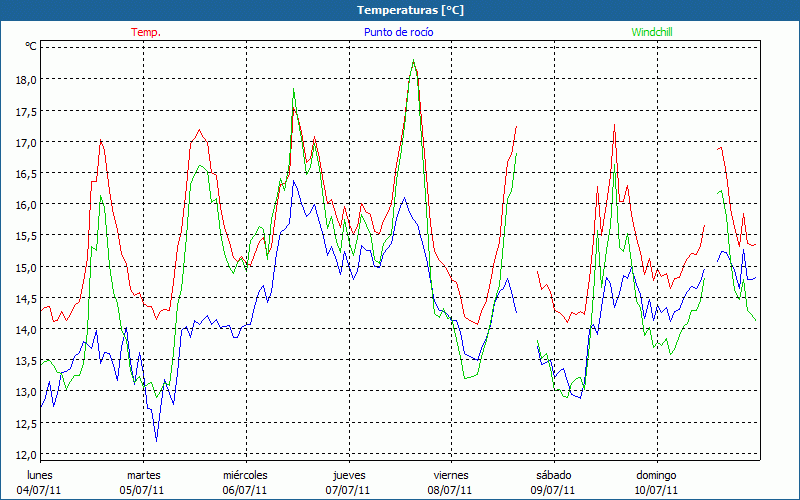Click the red Temp. legend label

[x=146, y=32]
